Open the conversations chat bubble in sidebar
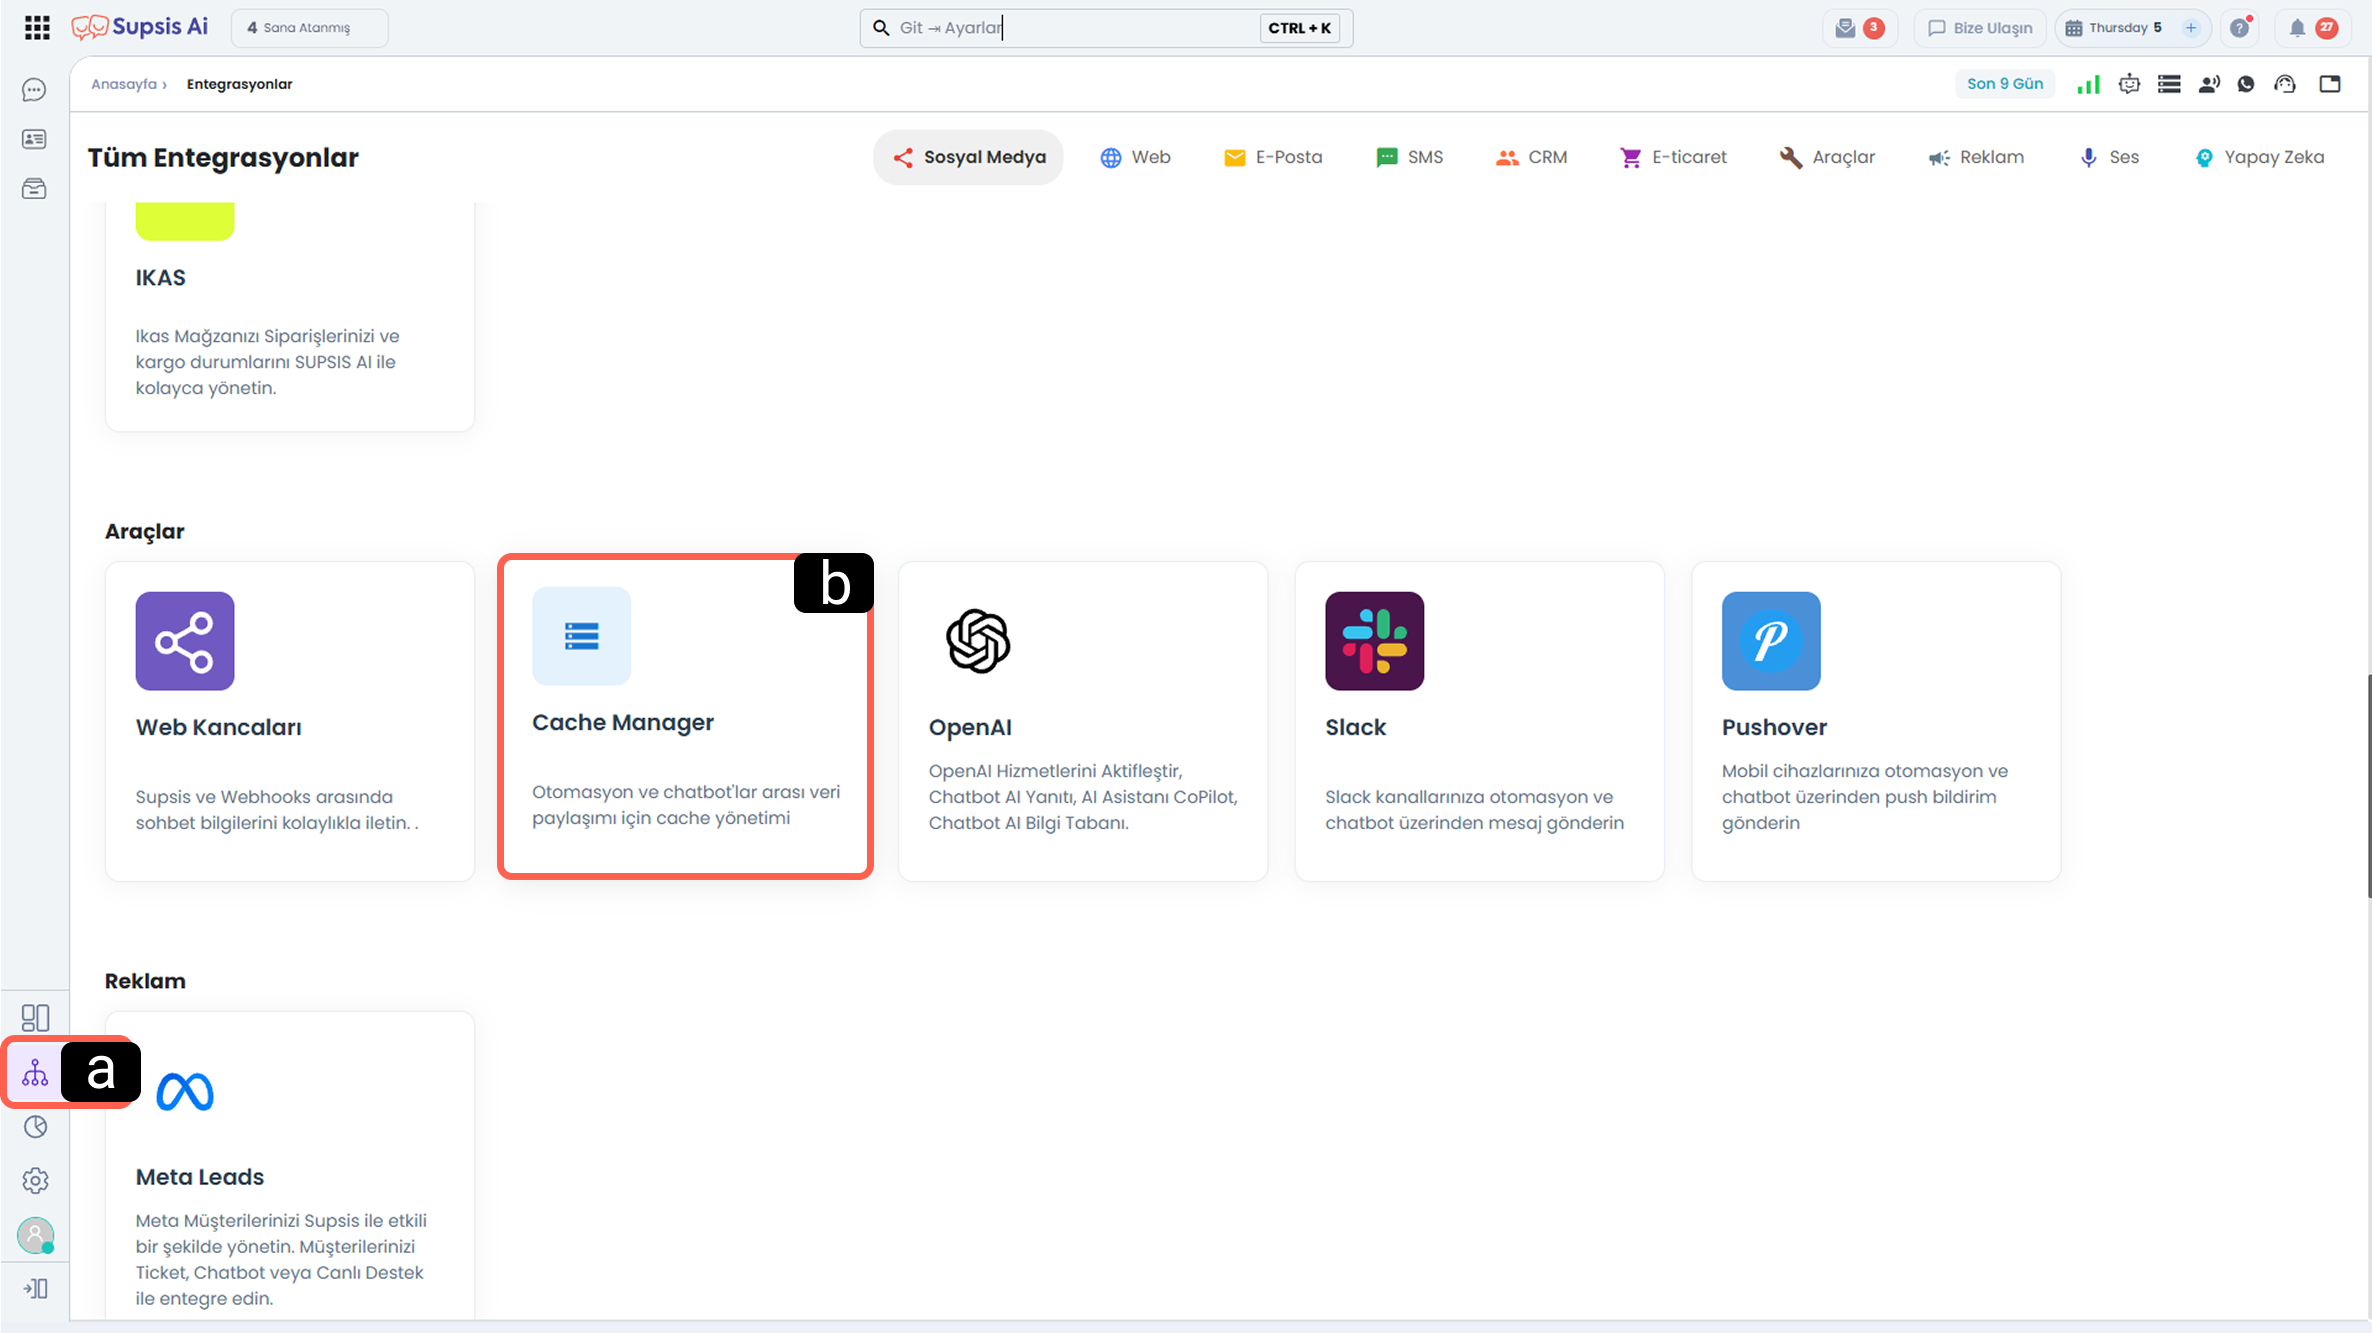2372x1333 pixels. tap(34, 90)
